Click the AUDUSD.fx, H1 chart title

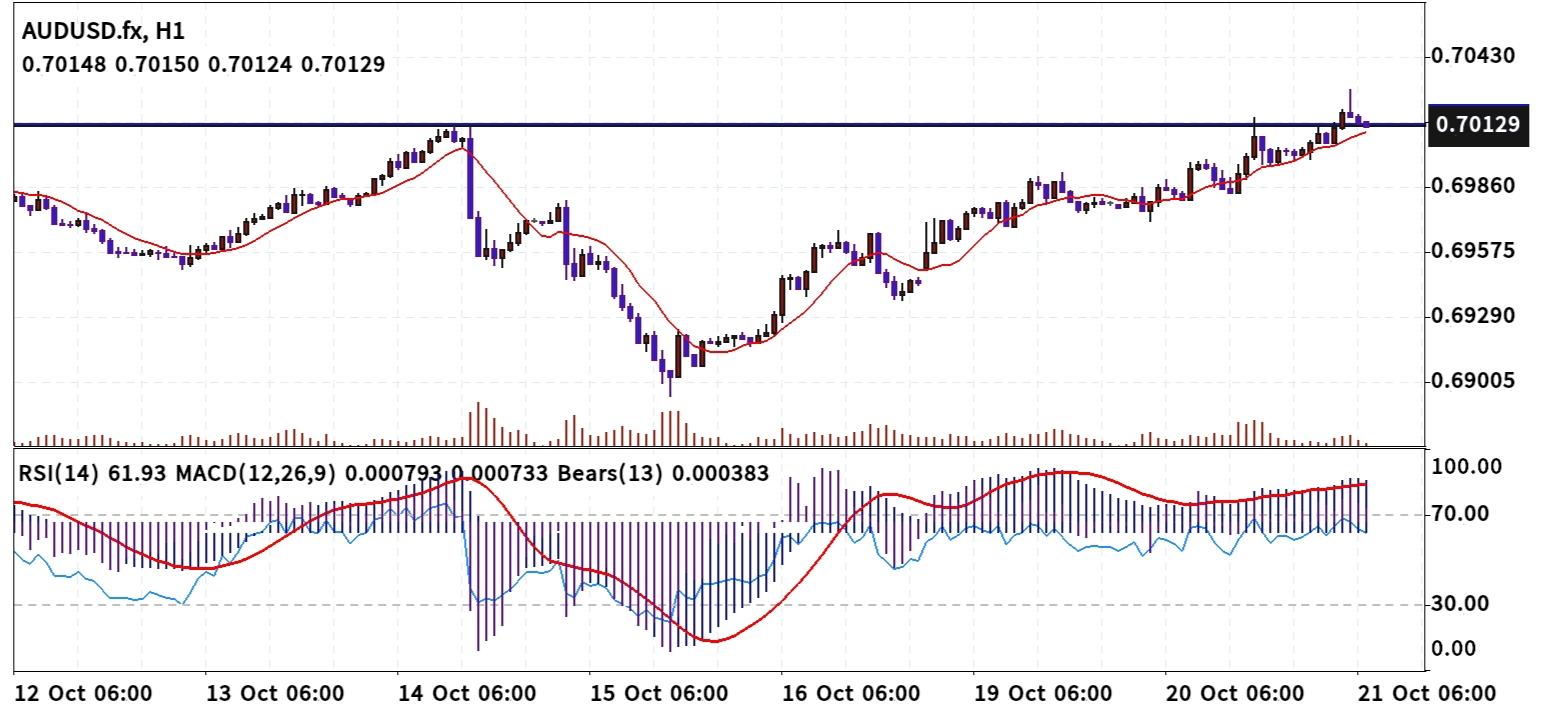(x=103, y=32)
